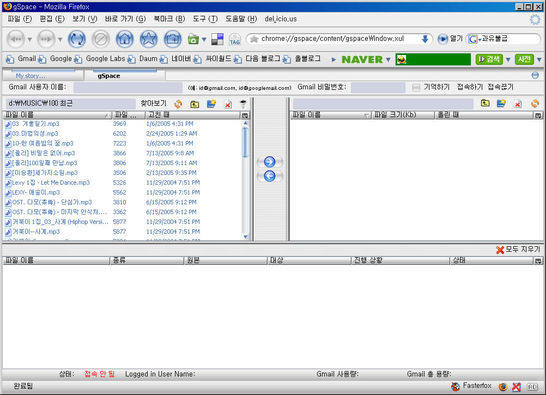This screenshot has height=395, width=546.
Task: Open the Google Labs bookmark link
Action: click(x=100, y=59)
